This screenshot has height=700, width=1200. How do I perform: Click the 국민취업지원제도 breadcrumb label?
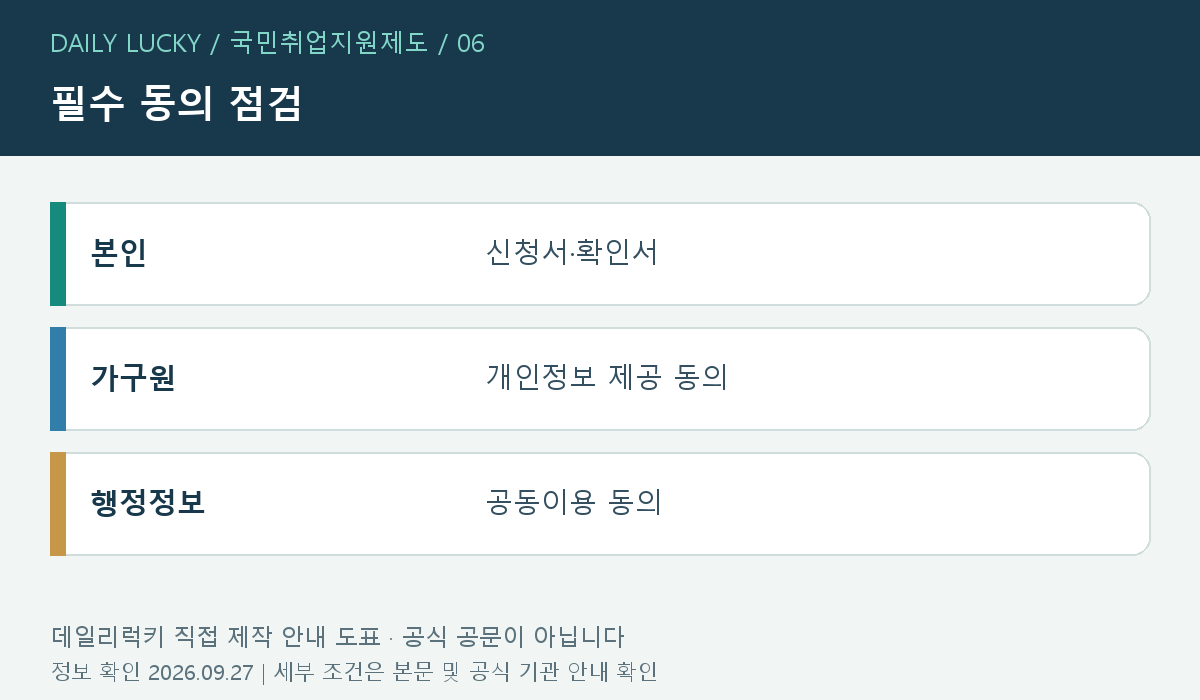coord(329,43)
